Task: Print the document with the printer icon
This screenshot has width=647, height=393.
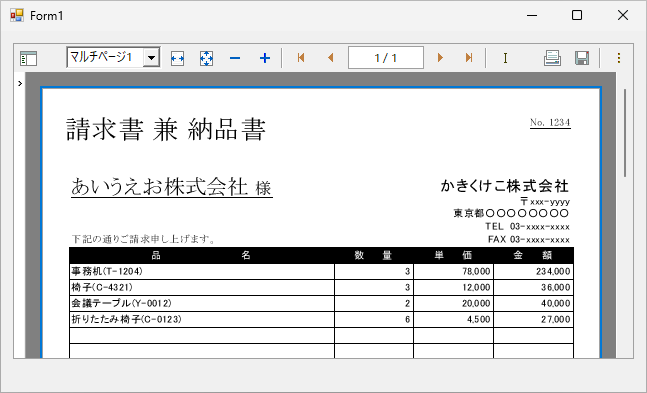Action: 552,58
